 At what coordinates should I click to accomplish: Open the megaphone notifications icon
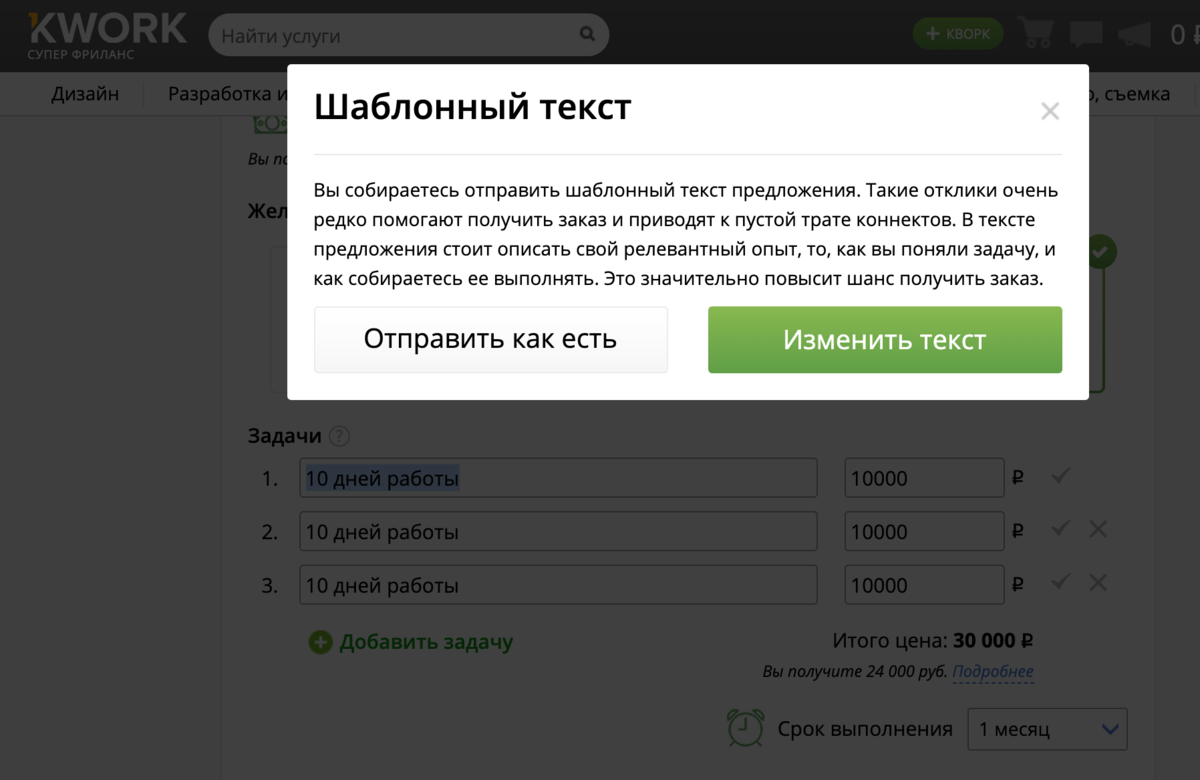click(1134, 34)
